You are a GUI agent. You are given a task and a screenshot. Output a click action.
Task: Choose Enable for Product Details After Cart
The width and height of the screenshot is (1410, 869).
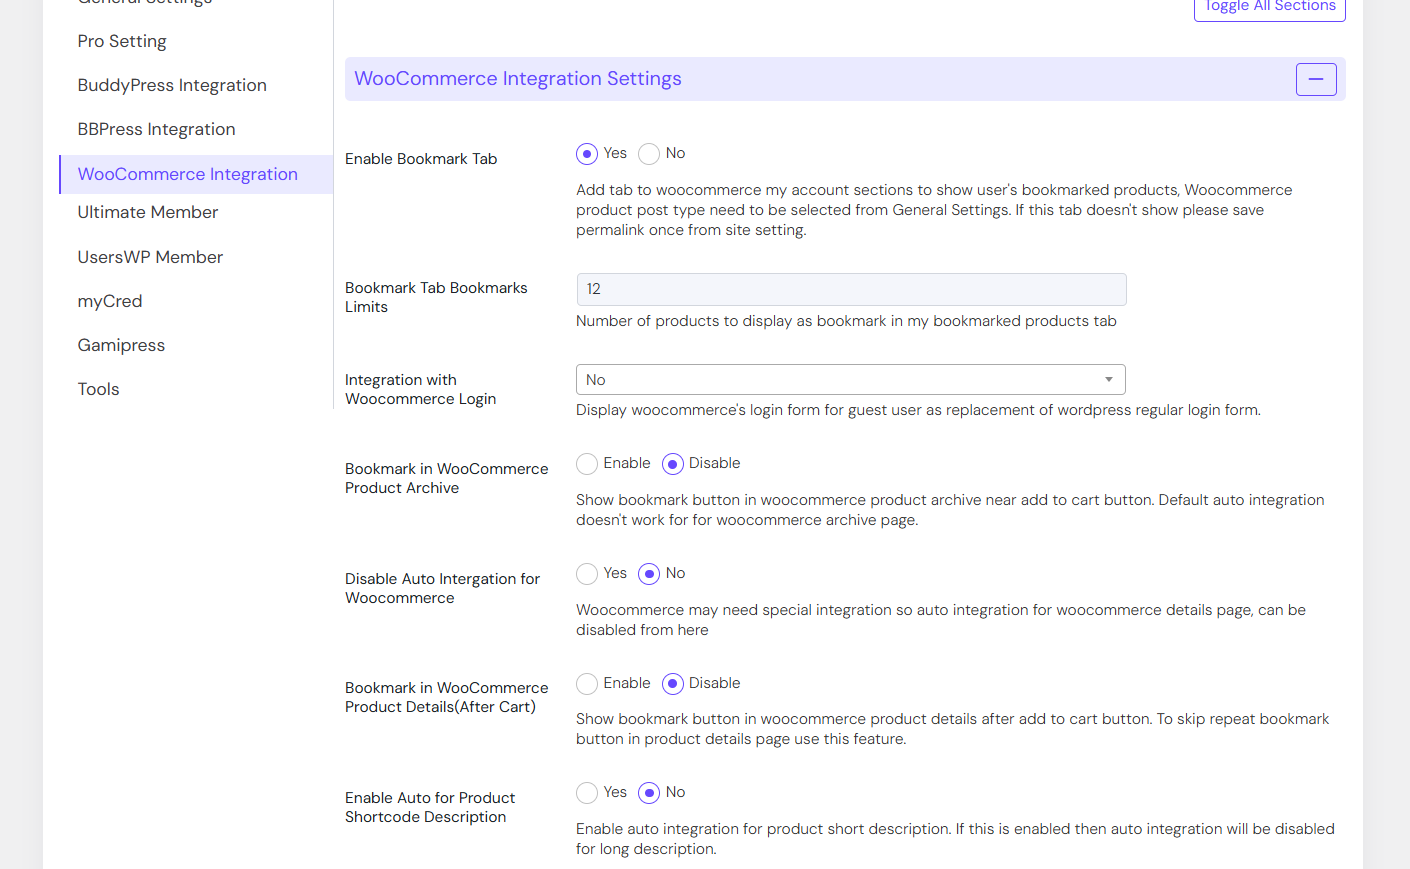(587, 684)
